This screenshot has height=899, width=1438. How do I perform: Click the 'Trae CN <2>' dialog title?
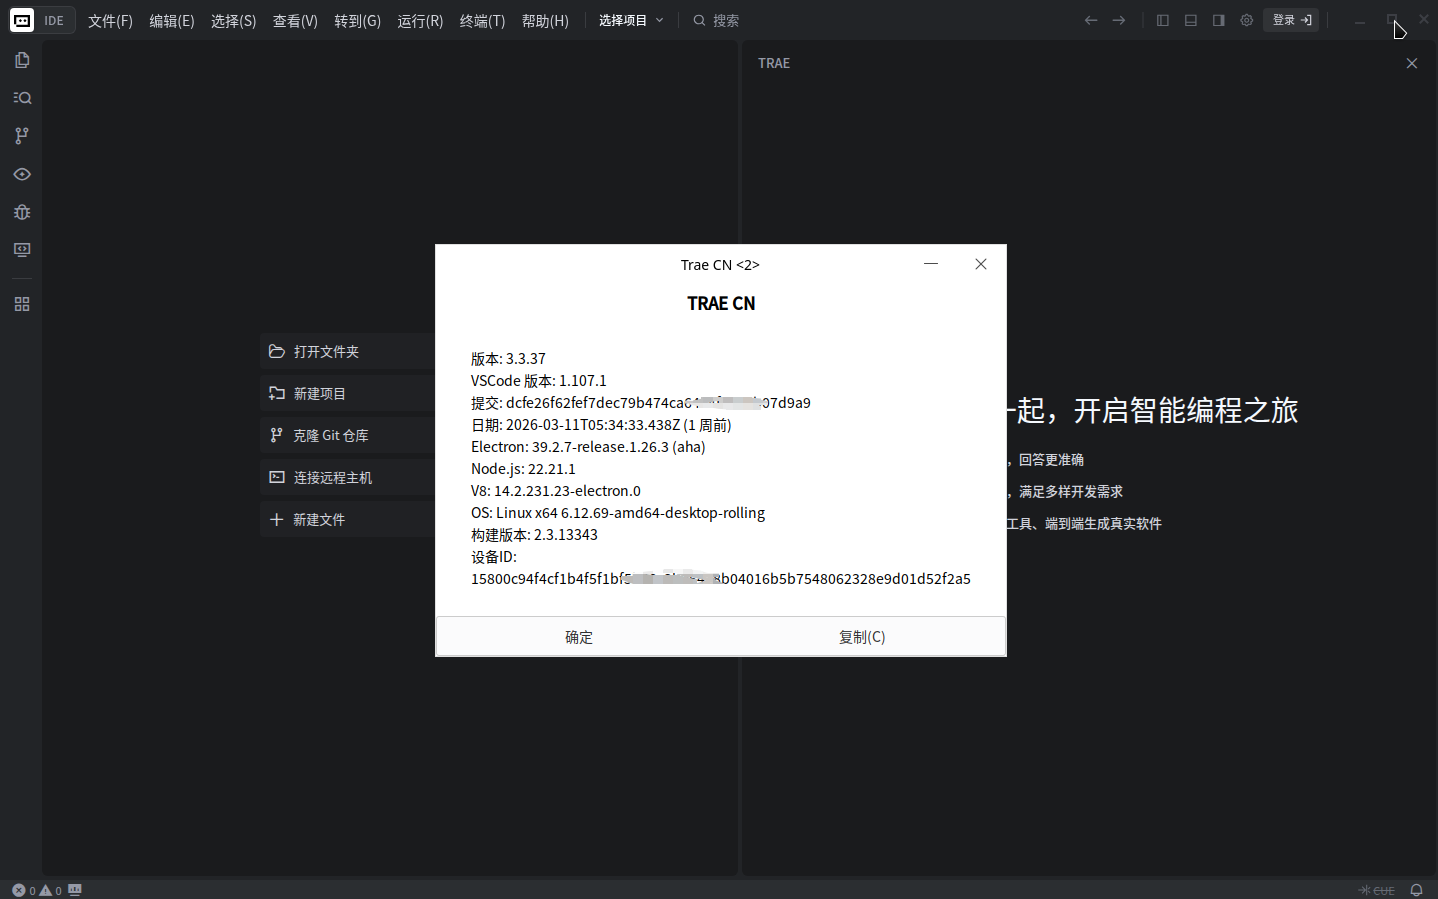coord(720,265)
